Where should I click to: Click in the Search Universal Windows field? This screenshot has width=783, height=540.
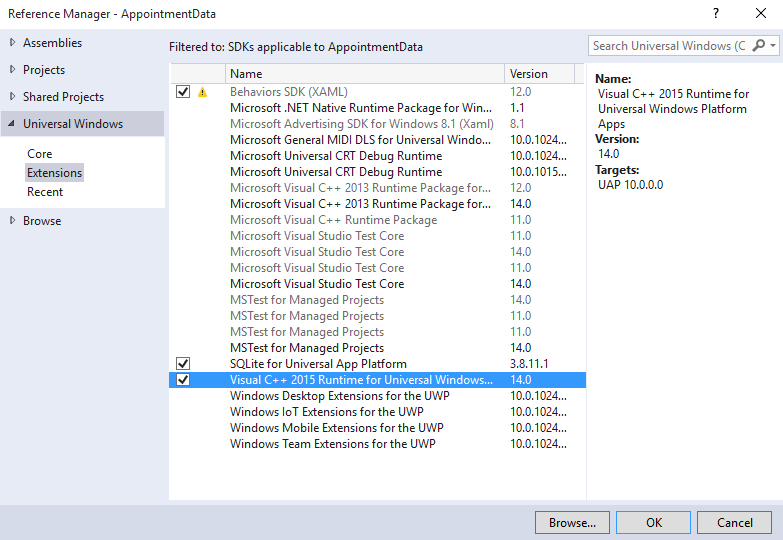(x=668, y=46)
